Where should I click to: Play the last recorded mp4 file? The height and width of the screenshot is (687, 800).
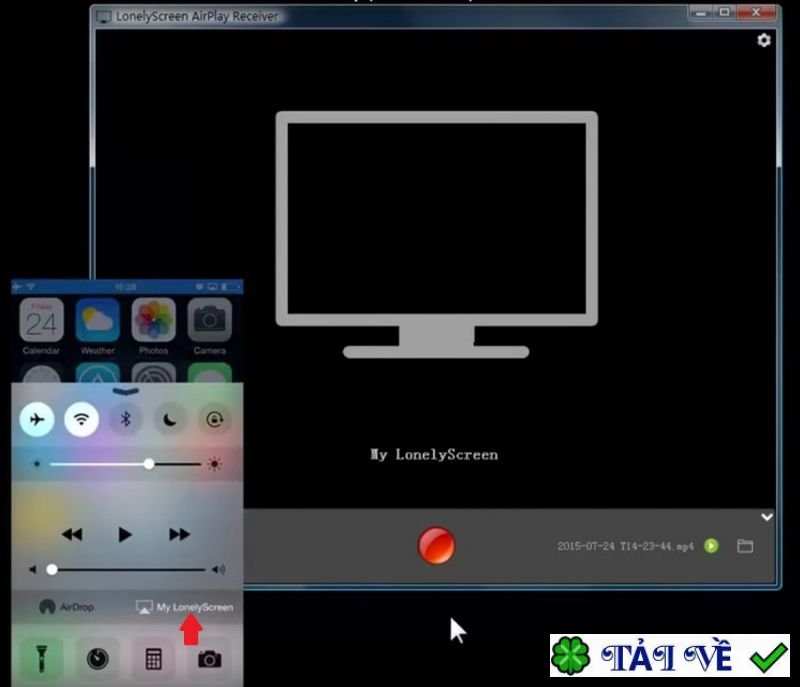coord(711,546)
